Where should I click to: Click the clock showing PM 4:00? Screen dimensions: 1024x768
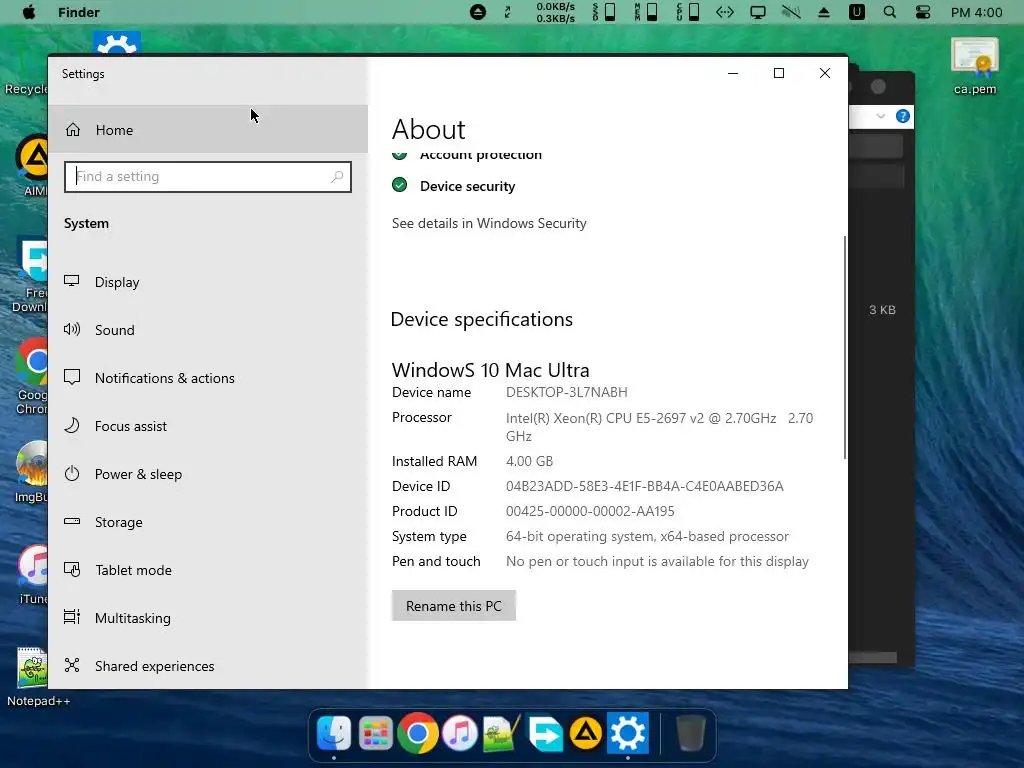(976, 12)
